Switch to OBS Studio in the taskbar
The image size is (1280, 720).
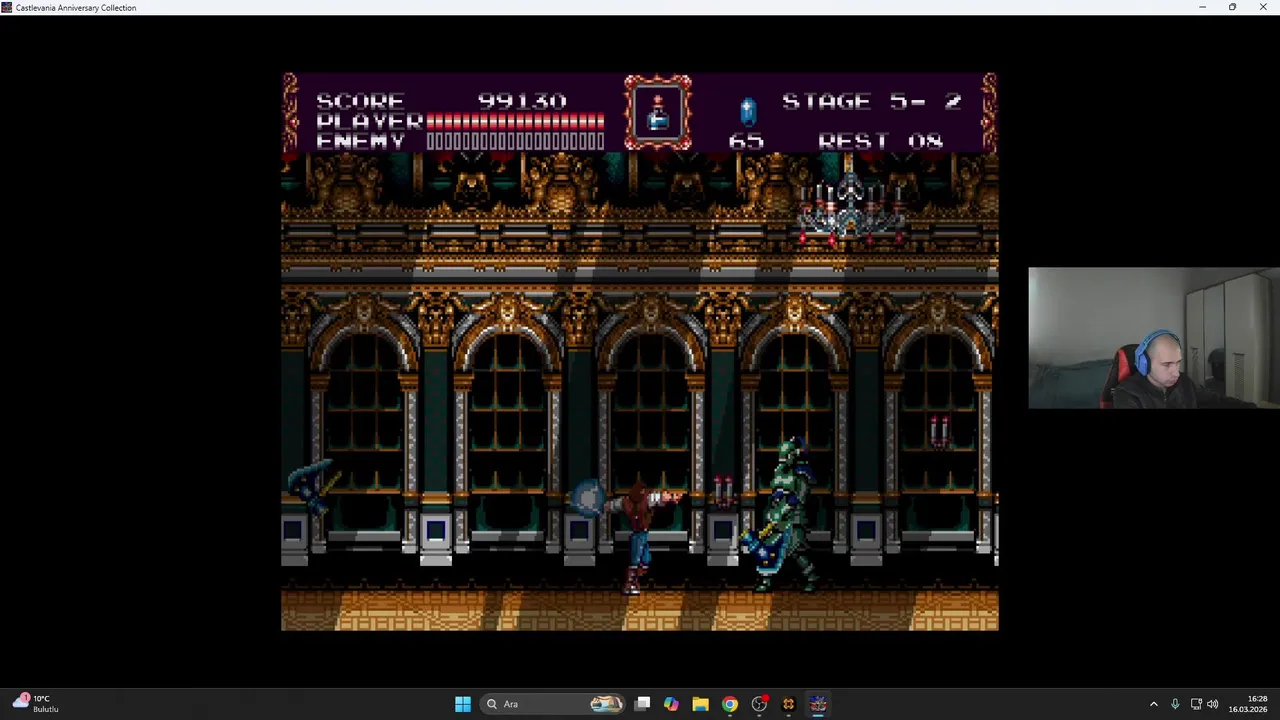point(759,704)
